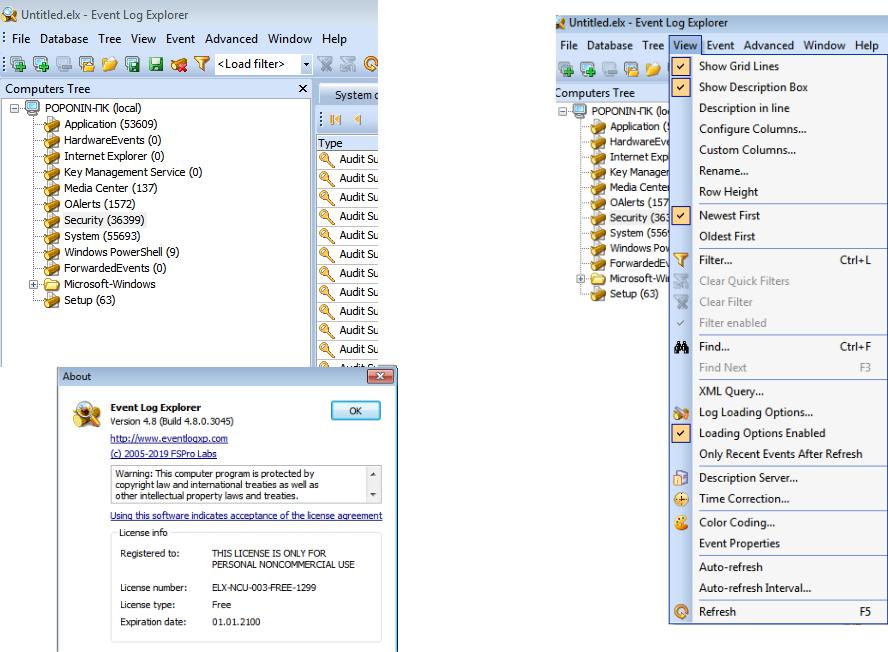Screen dimensions: 888x652
Task: Select Security (36399) log in left tree
Action: [104, 220]
